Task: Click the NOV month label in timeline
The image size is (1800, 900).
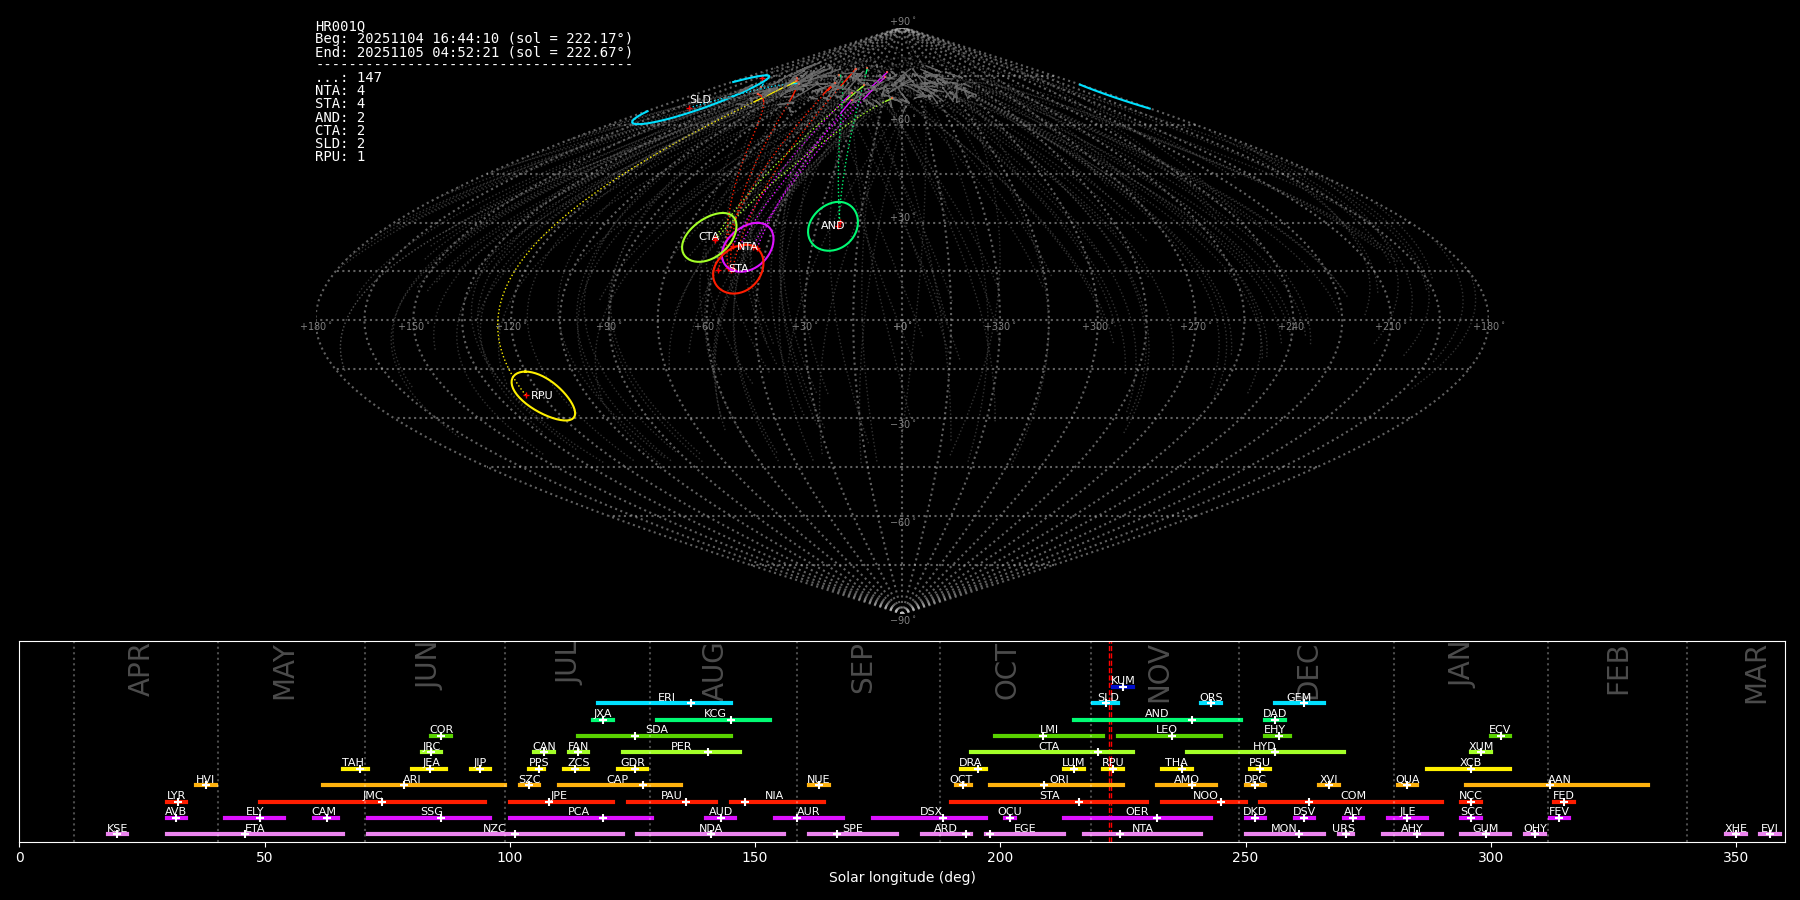Action: pos(1158,673)
